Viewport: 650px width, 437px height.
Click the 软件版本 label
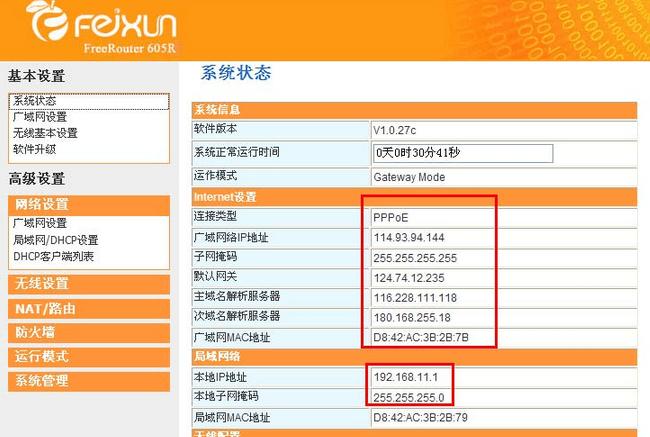tap(215, 129)
